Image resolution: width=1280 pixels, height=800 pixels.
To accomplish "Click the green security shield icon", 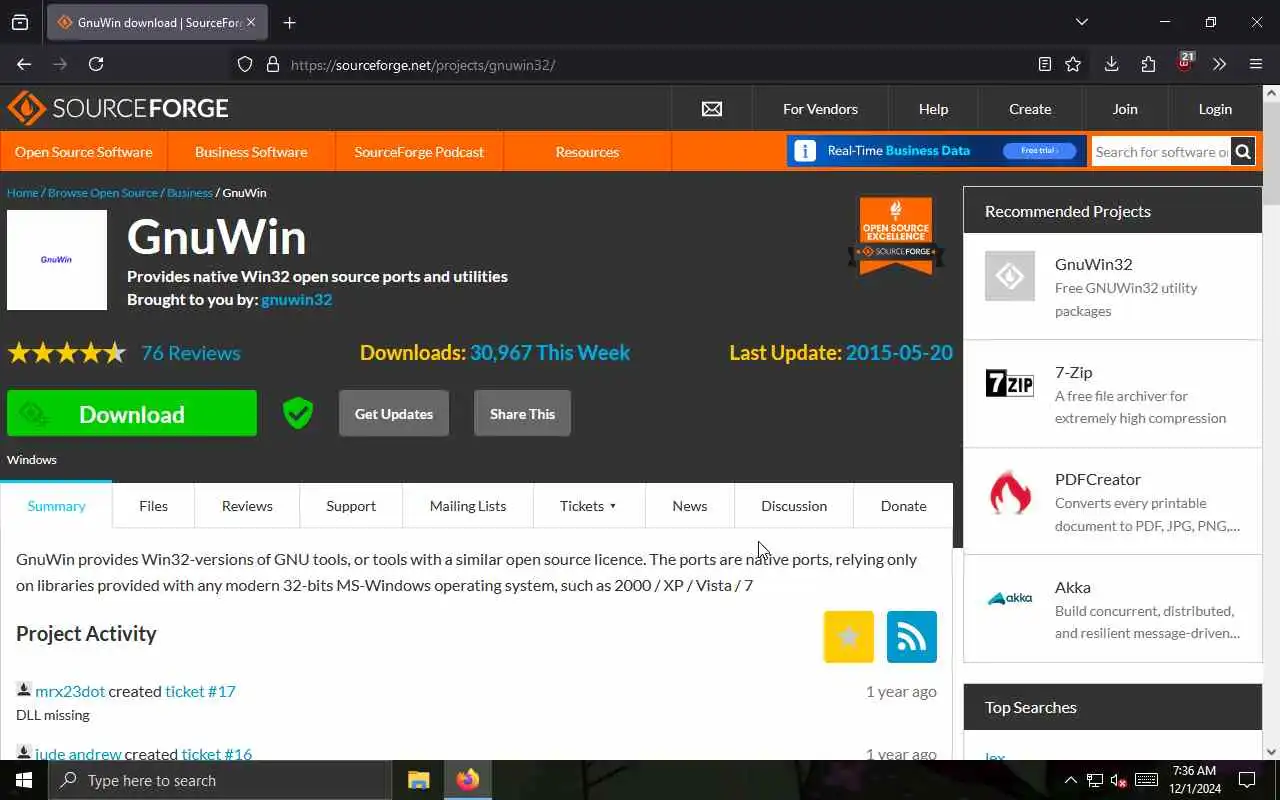I will pos(298,413).
